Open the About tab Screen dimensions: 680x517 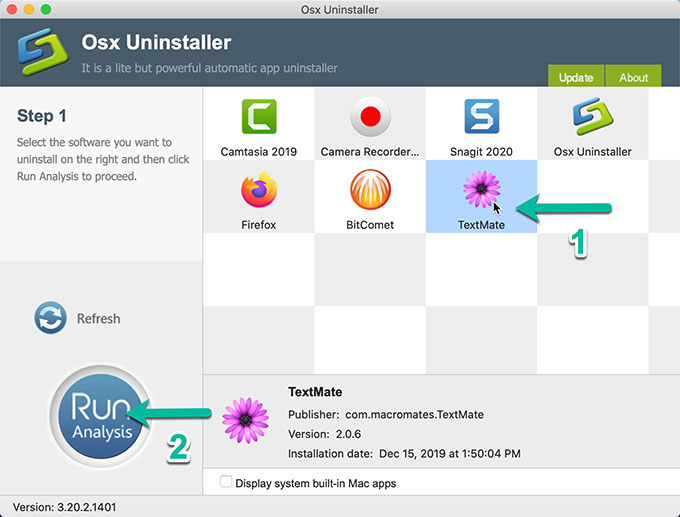click(634, 76)
